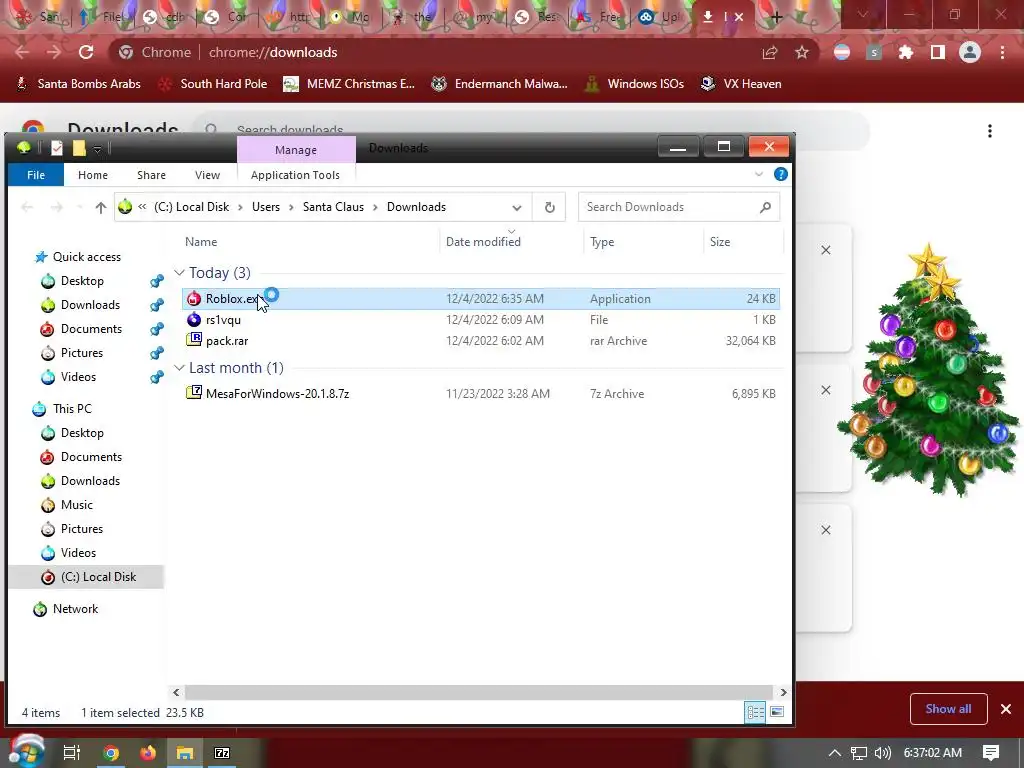Switch to details view layout icon

[756, 712]
